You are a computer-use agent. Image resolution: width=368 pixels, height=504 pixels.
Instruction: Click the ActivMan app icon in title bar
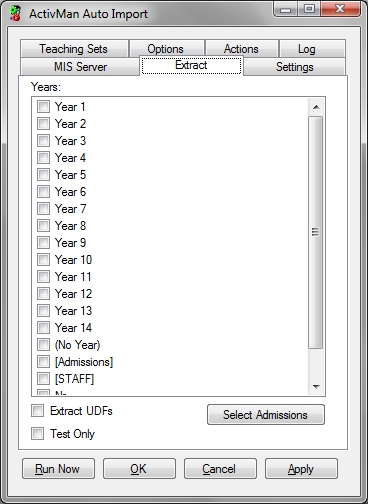coord(15,14)
